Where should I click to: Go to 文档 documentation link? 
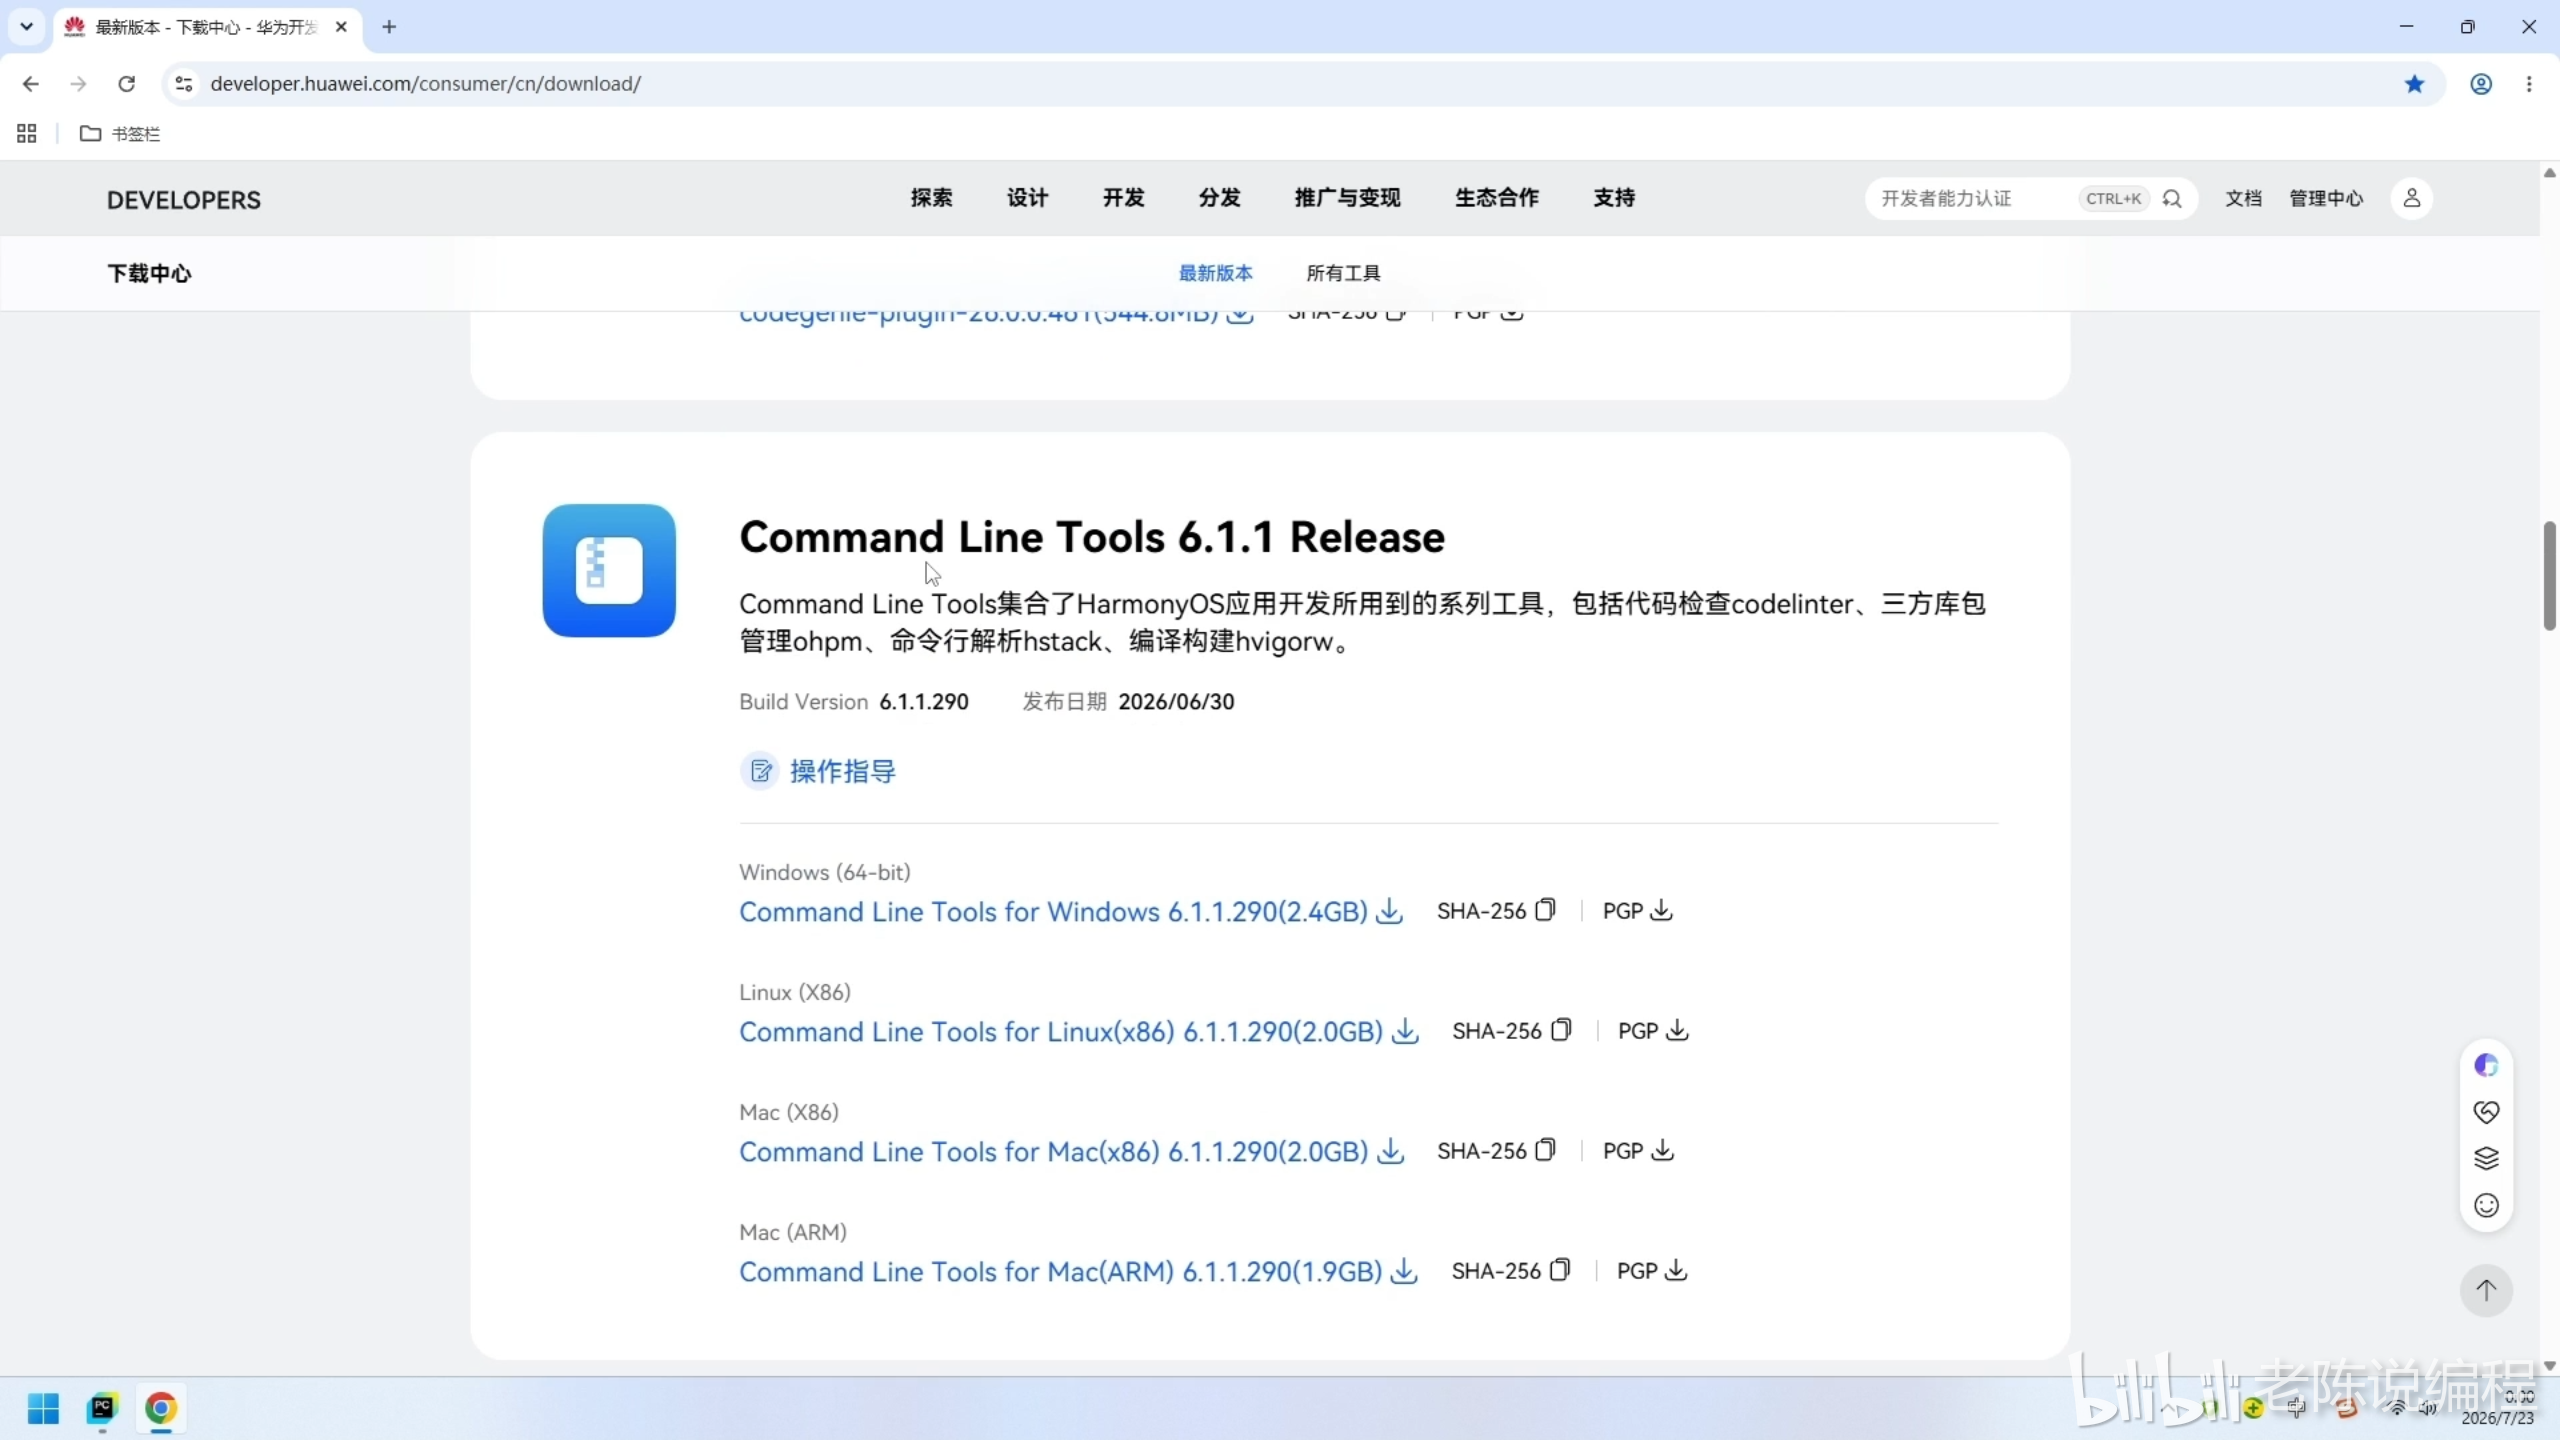pos(2243,198)
